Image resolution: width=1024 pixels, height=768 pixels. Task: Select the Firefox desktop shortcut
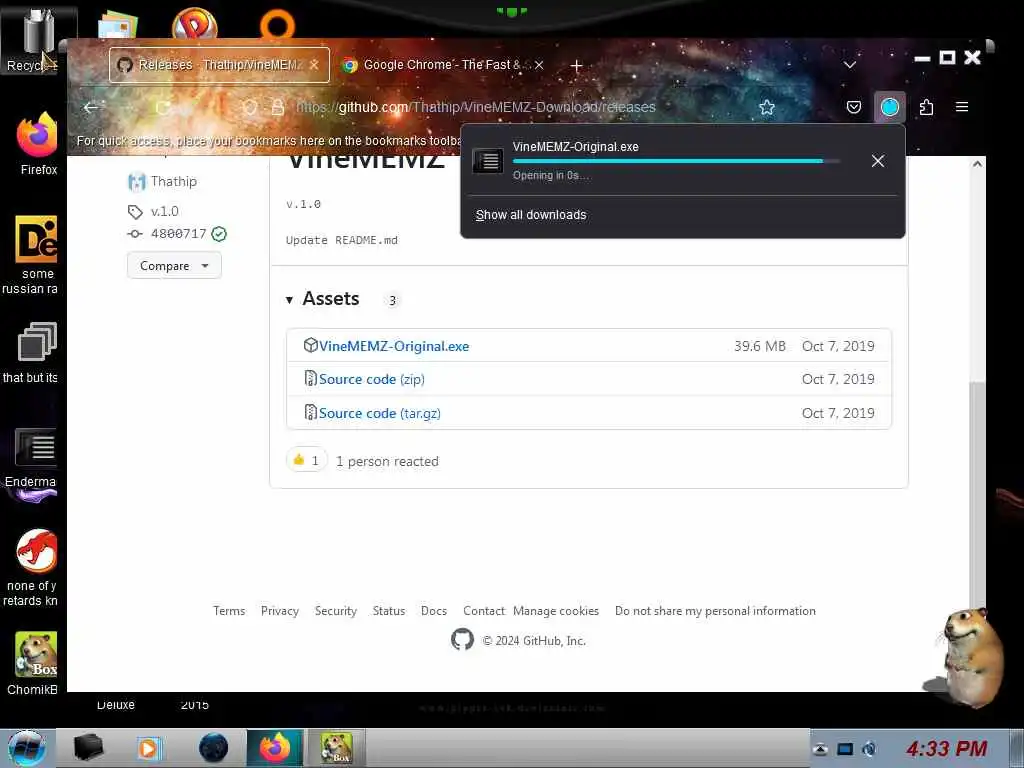tap(38, 144)
